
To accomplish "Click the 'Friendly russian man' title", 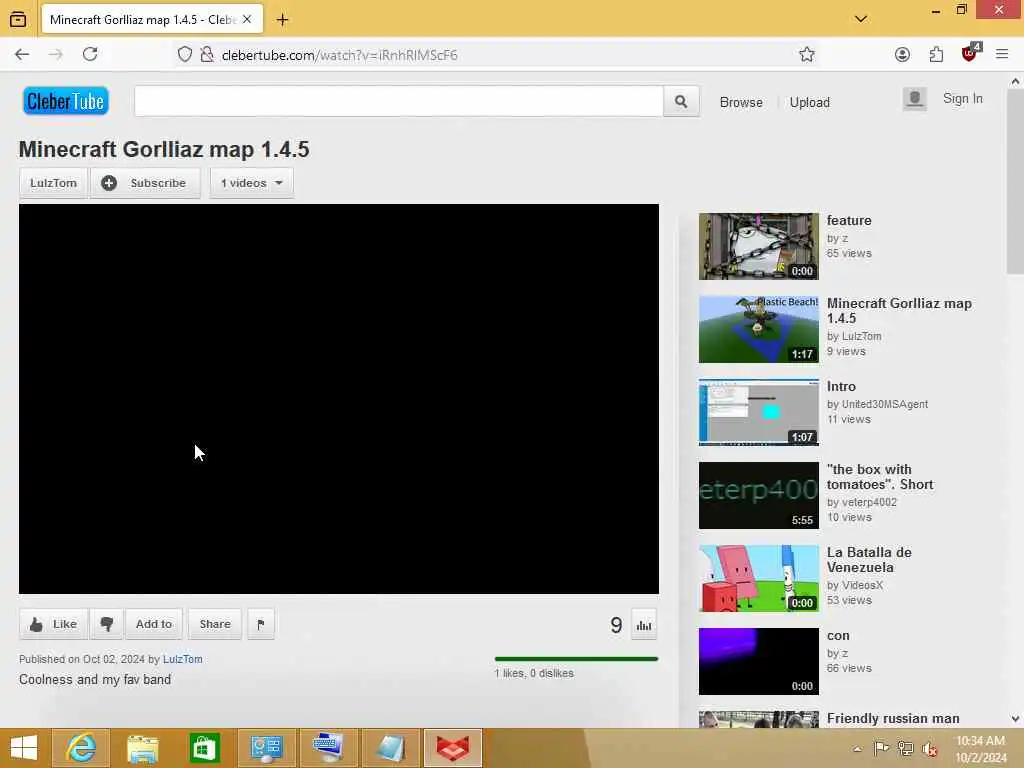I will point(893,718).
